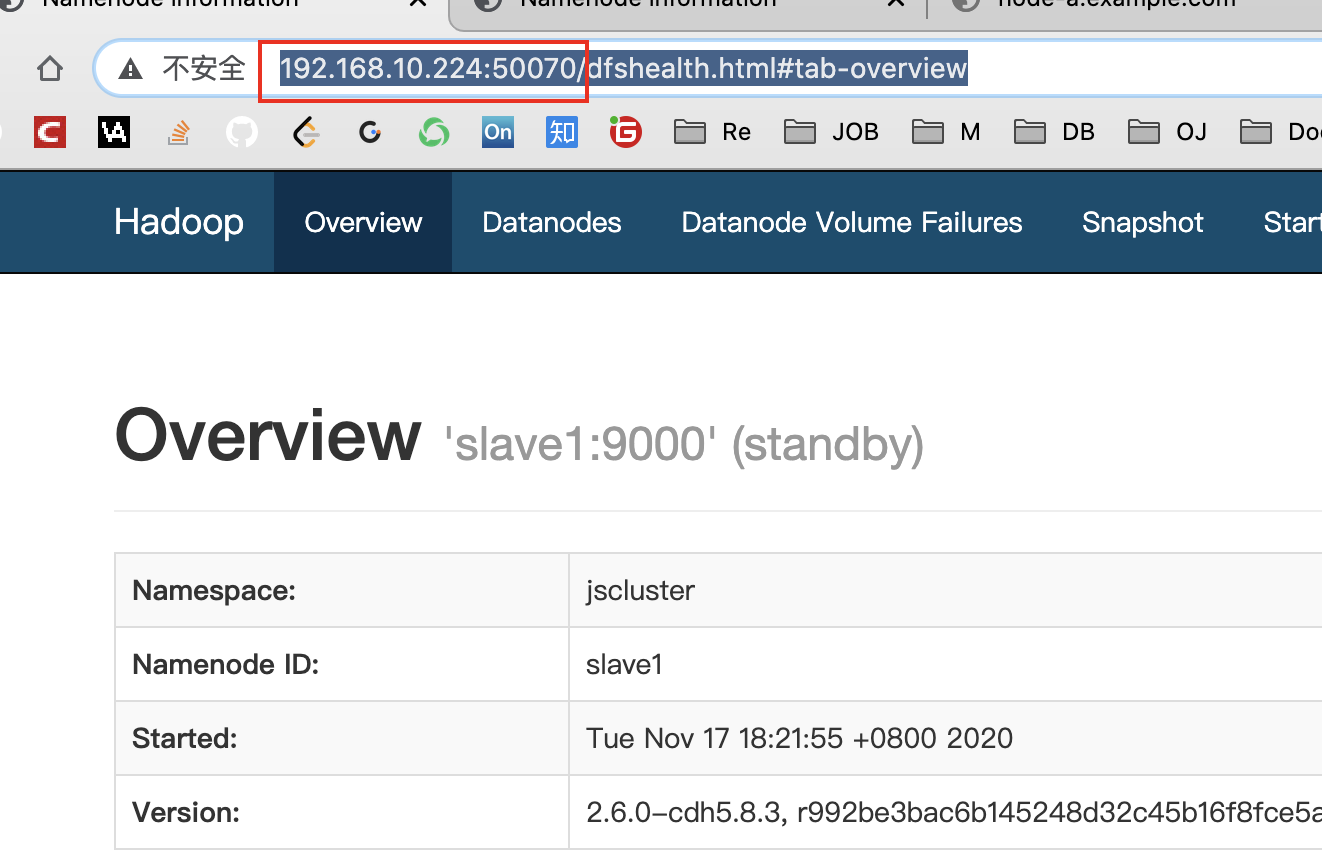
Task: Open the GitHub bookmark icon
Action: [241, 131]
